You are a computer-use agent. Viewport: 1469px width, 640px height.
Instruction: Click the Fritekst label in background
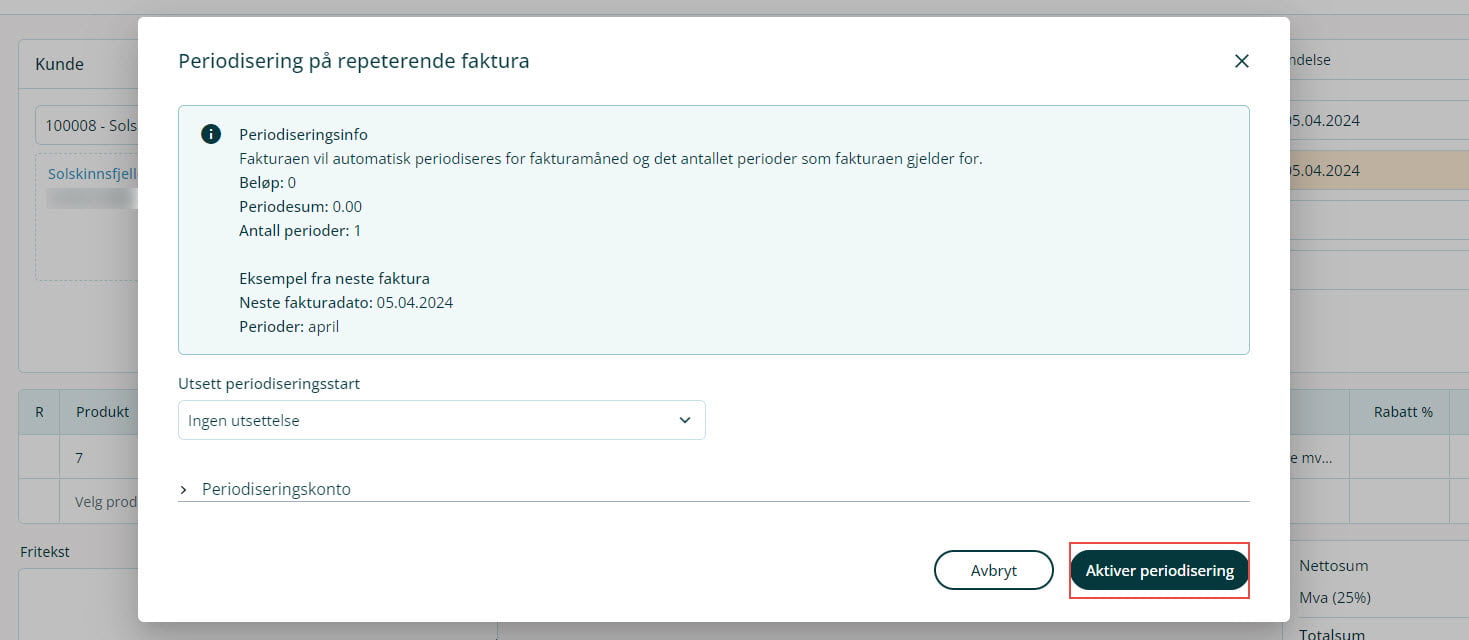(x=45, y=551)
